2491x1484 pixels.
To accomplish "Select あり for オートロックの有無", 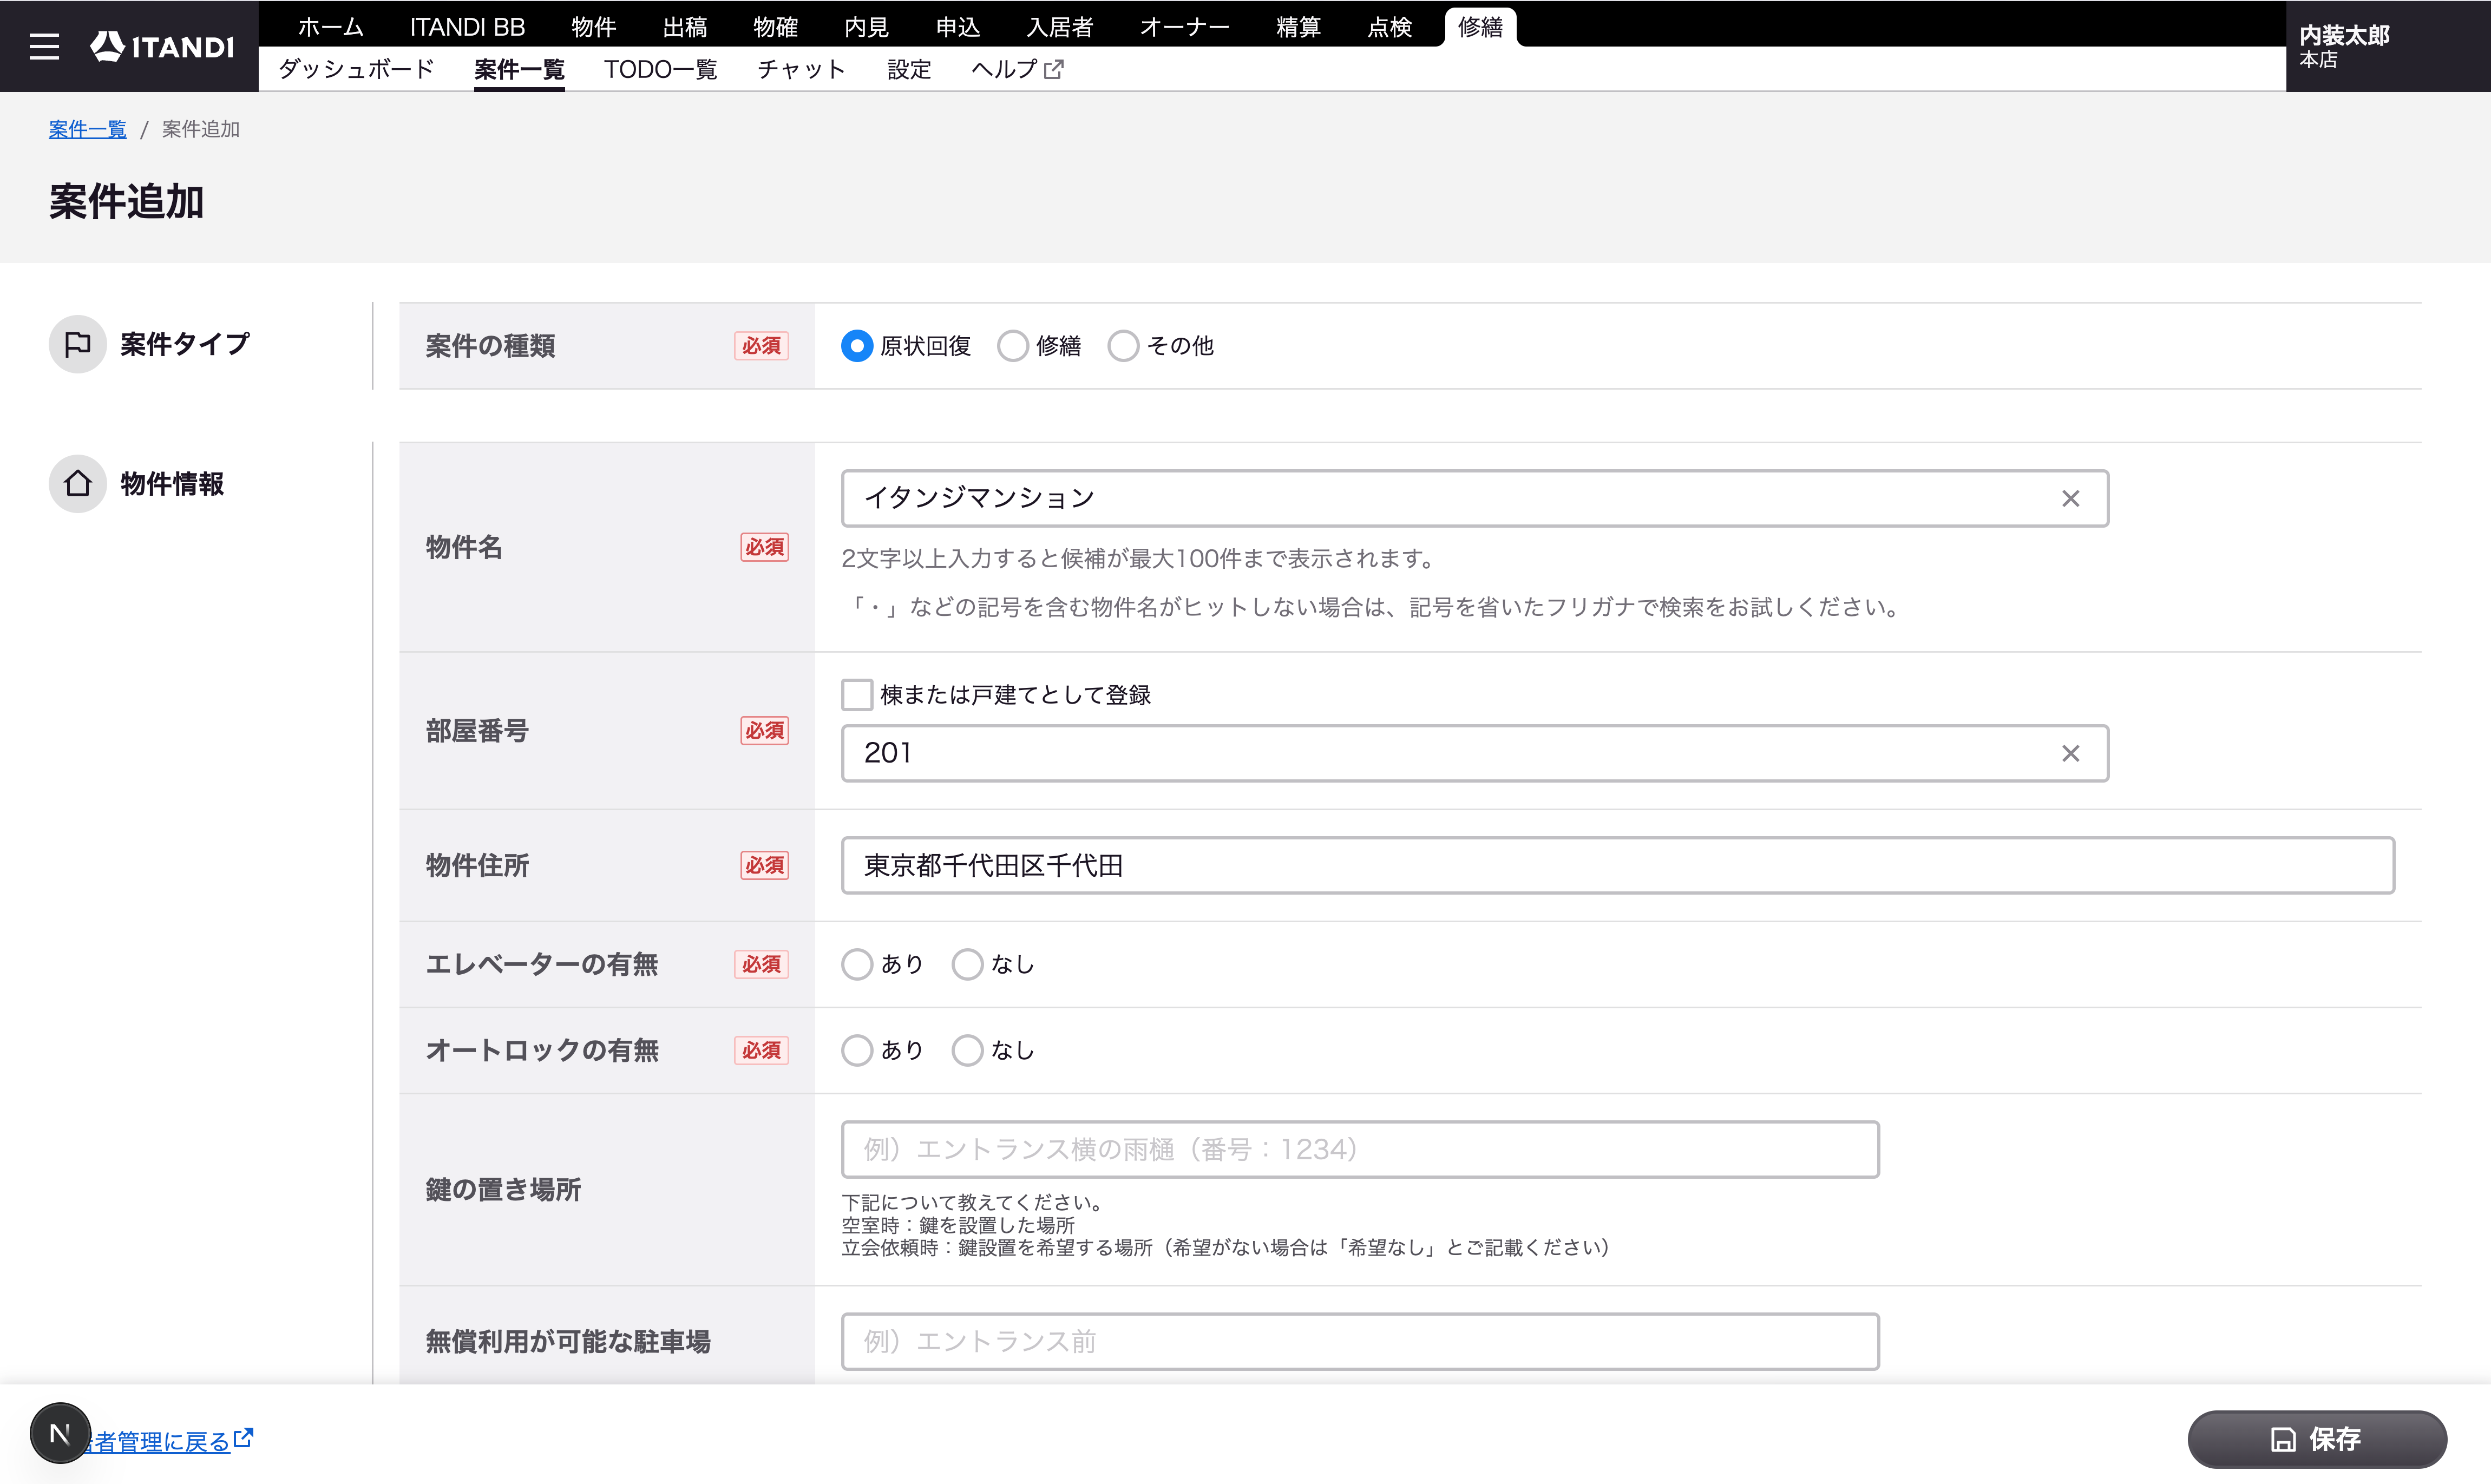I will (x=857, y=1050).
